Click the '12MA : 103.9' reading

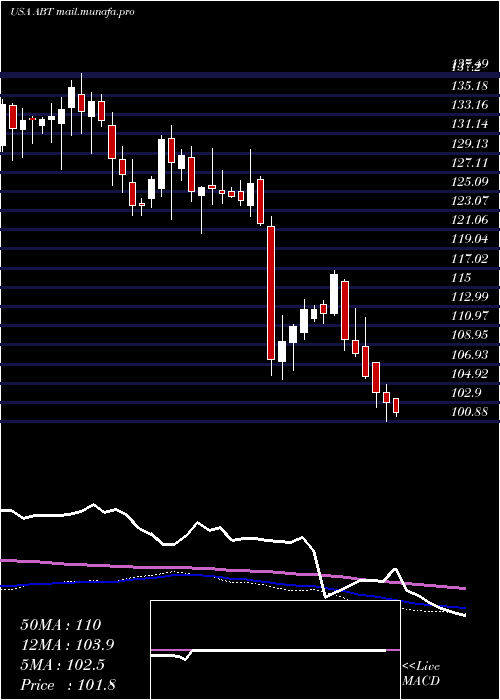67,645
